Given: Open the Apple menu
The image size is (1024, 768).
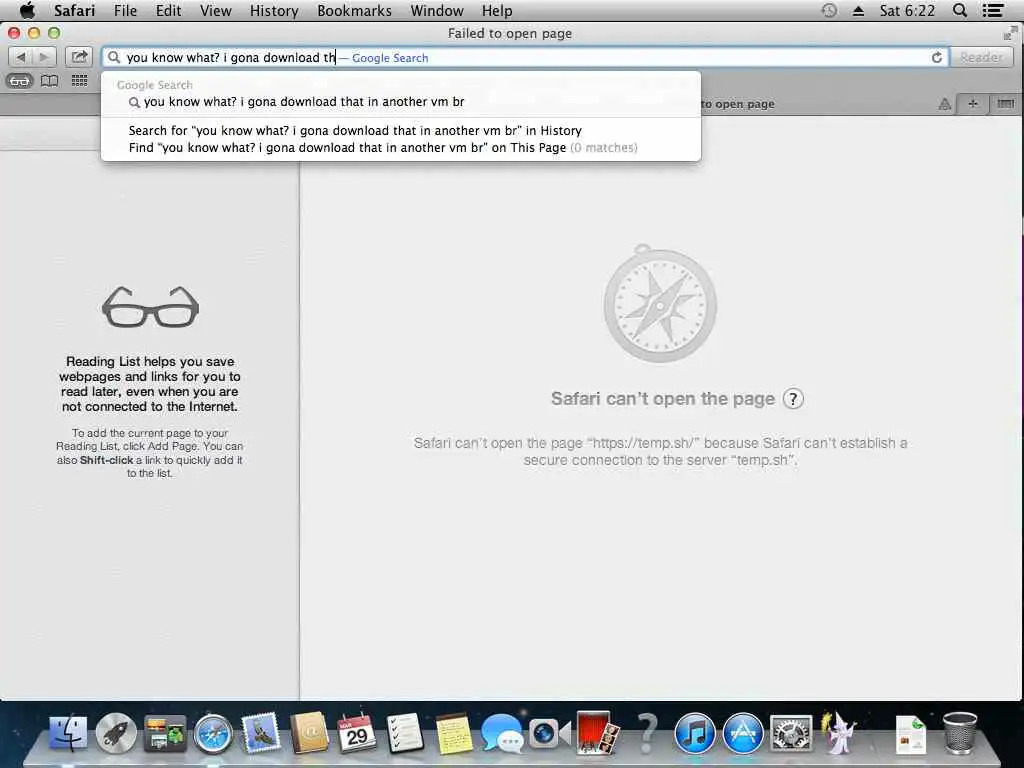Looking at the screenshot, I should [x=27, y=11].
